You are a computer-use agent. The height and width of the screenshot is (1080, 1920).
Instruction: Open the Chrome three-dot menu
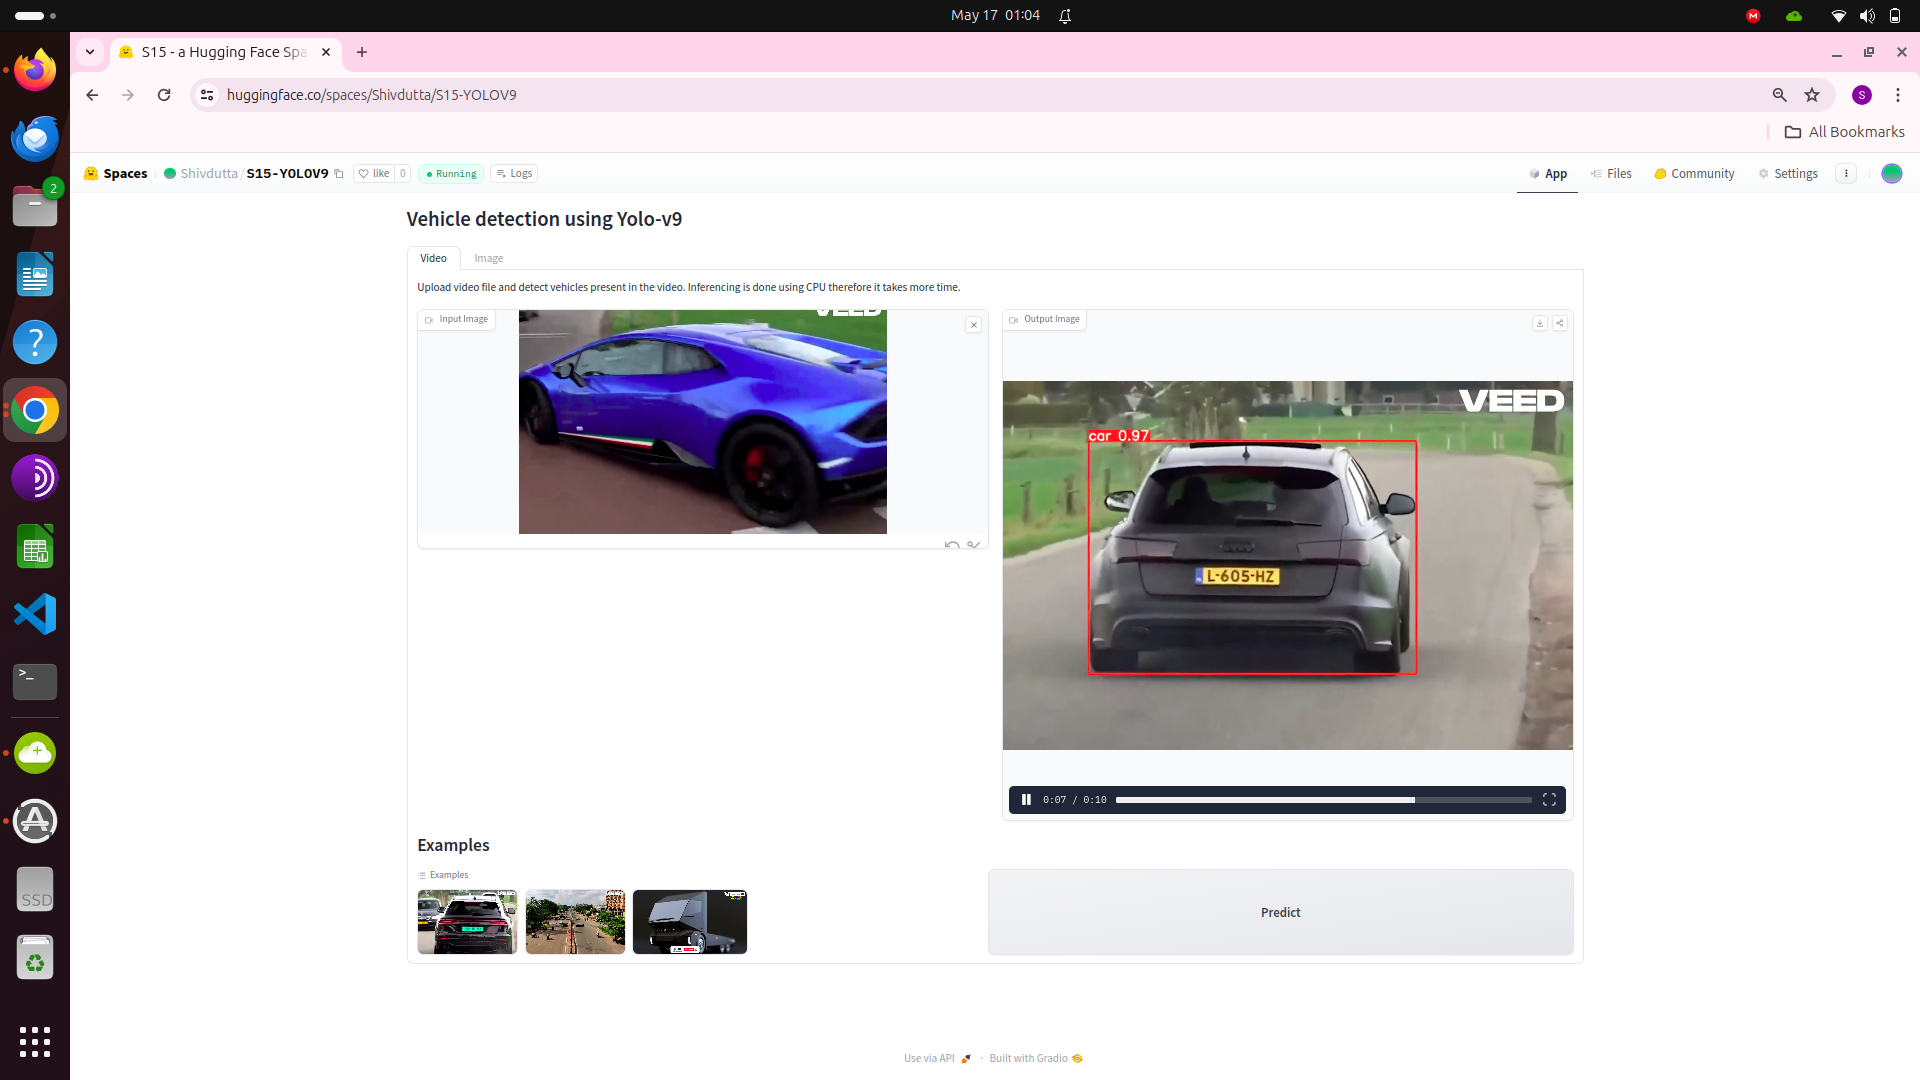tap(1897, 95)
